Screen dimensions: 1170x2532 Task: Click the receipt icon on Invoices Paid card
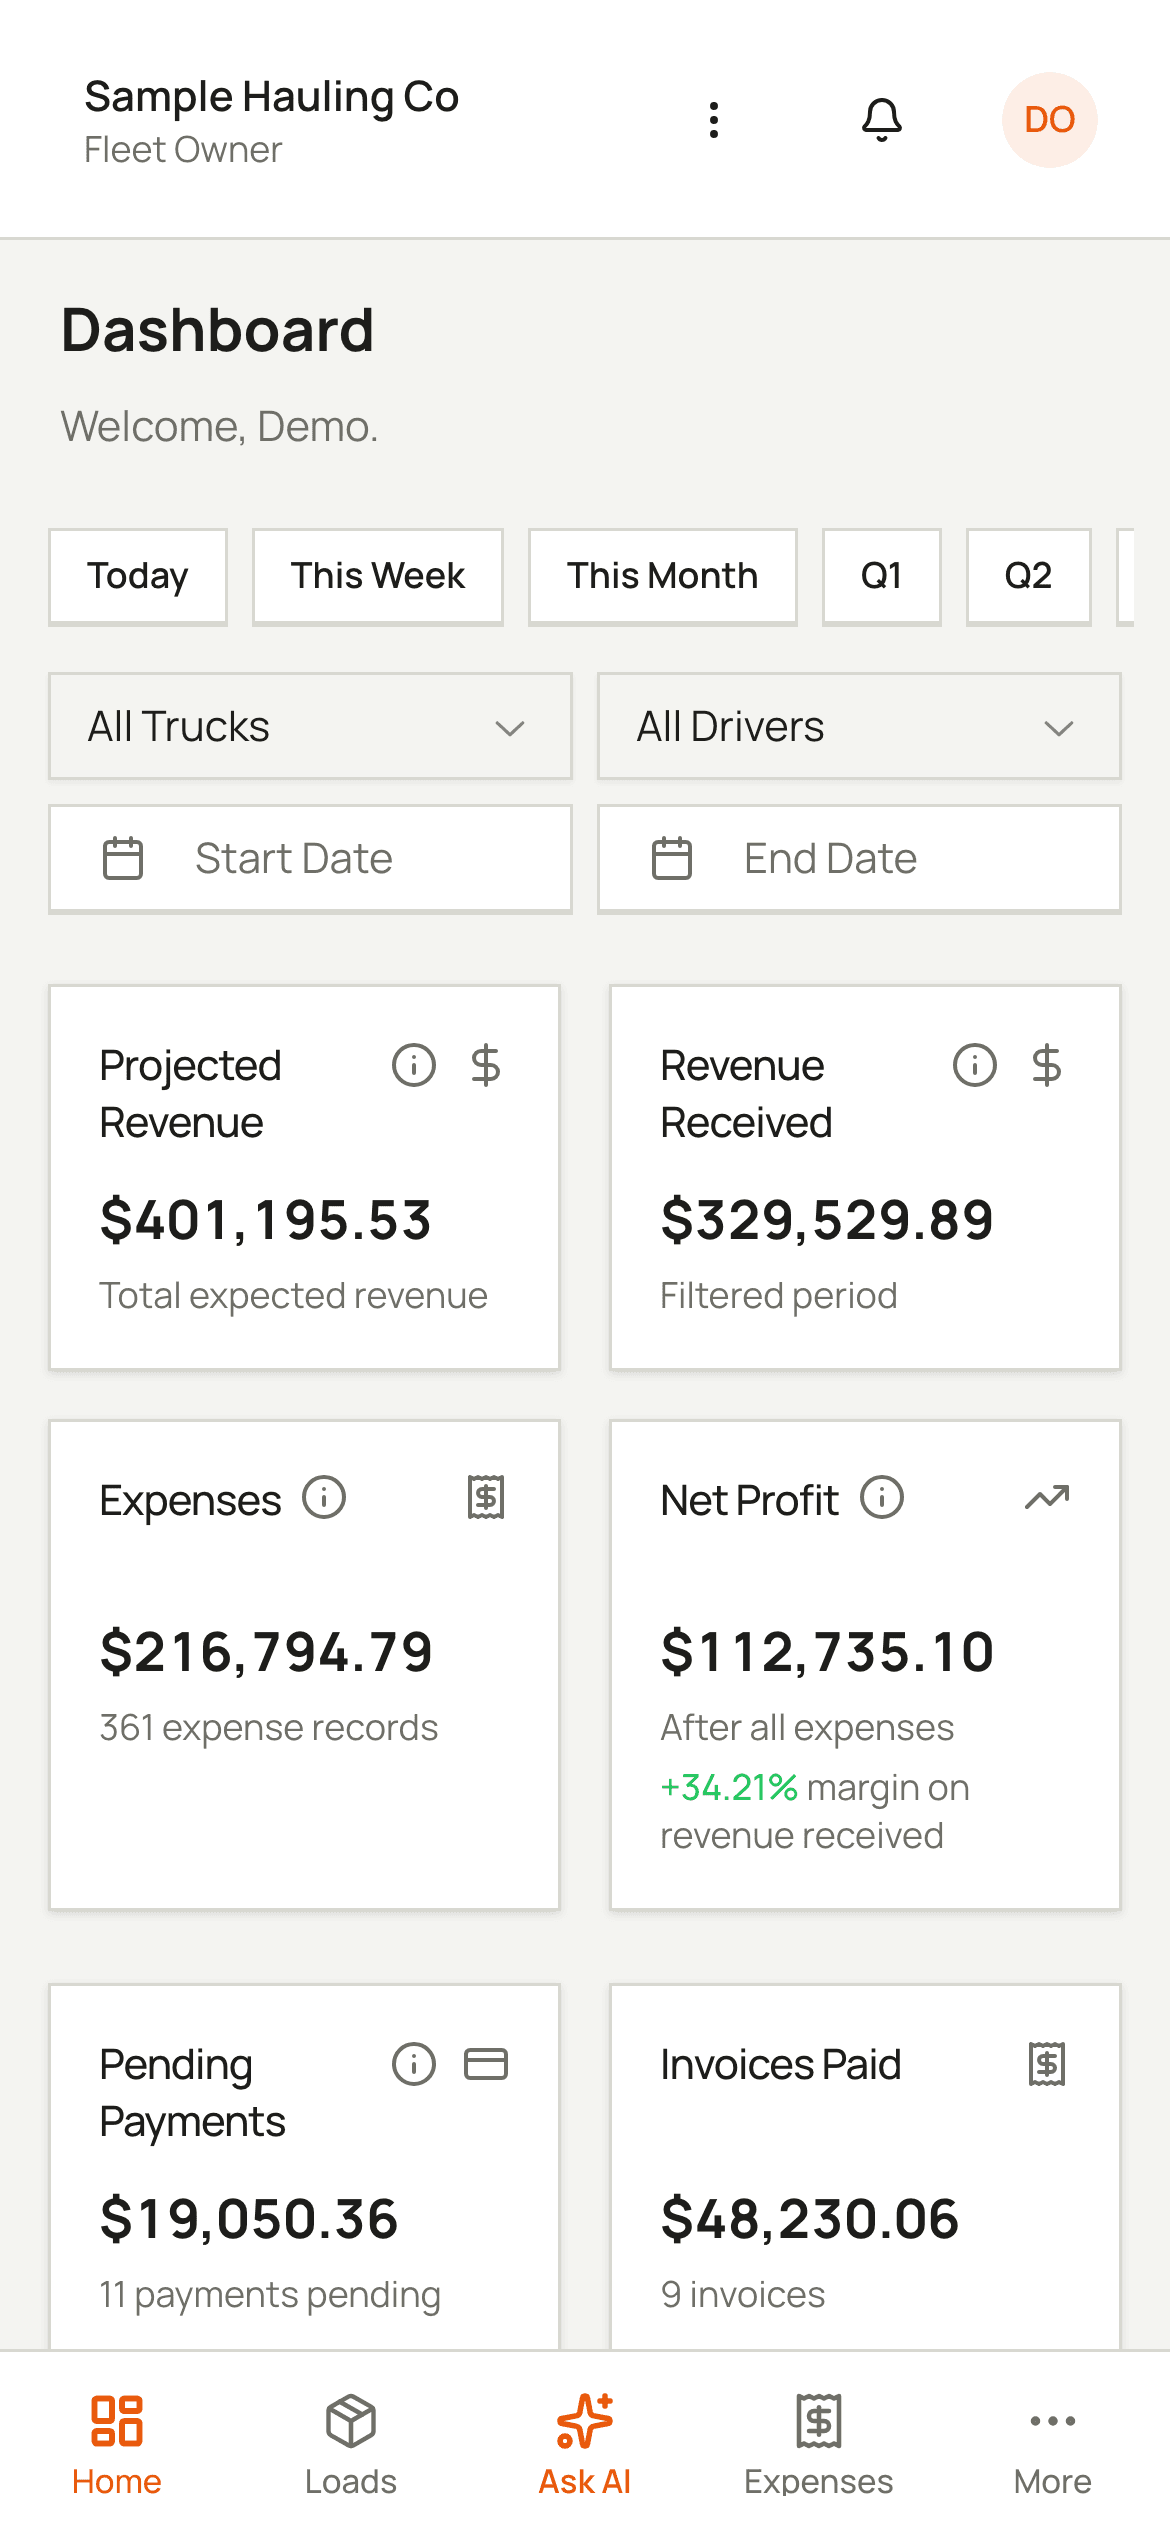coord(1047,2064)
